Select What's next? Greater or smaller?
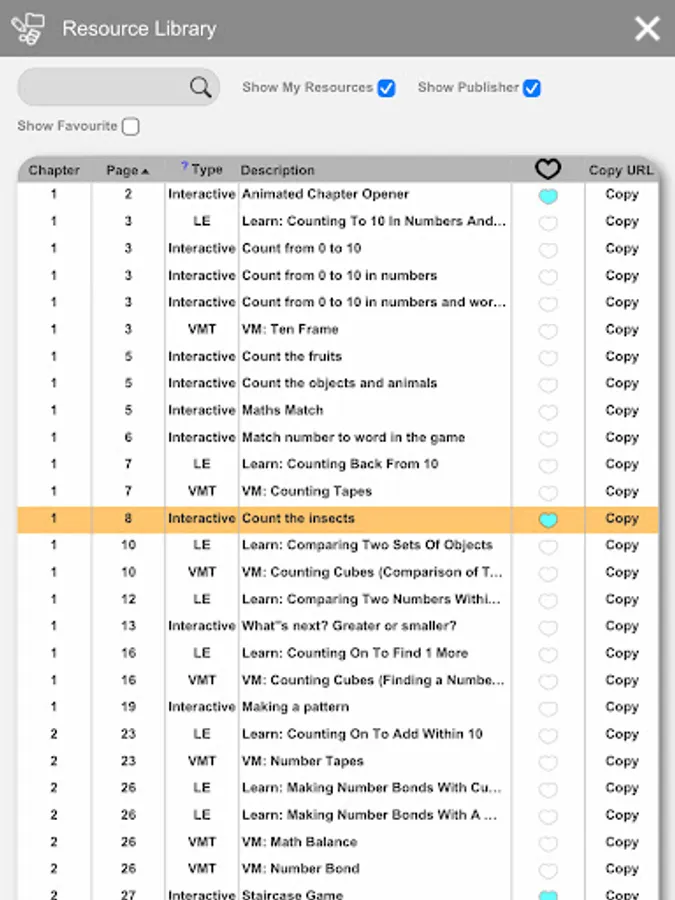Screen dimensions: 675x900 [x=349, y=626]
